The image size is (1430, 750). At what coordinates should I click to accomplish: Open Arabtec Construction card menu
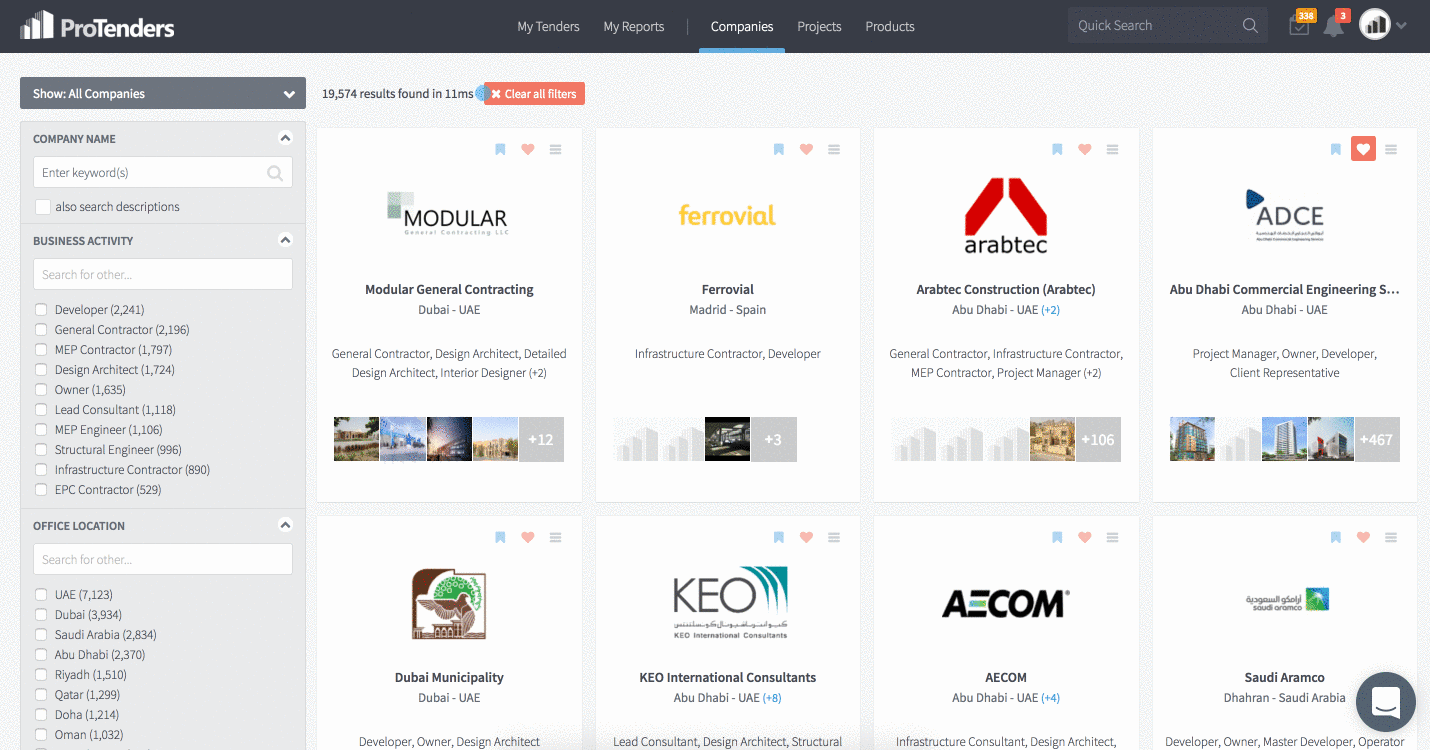coord(1113,149)
